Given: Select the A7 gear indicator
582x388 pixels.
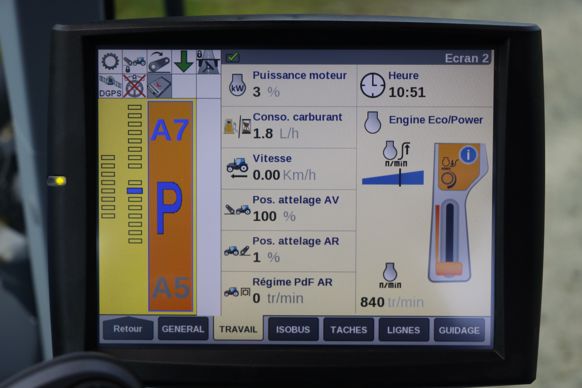Looking at the screenshot, I should point(170,130).
